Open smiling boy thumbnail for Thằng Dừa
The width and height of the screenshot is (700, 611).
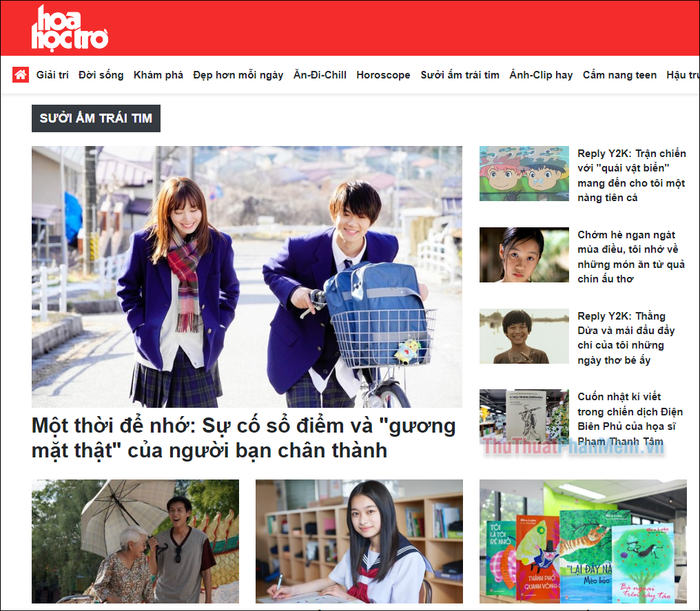524,336
